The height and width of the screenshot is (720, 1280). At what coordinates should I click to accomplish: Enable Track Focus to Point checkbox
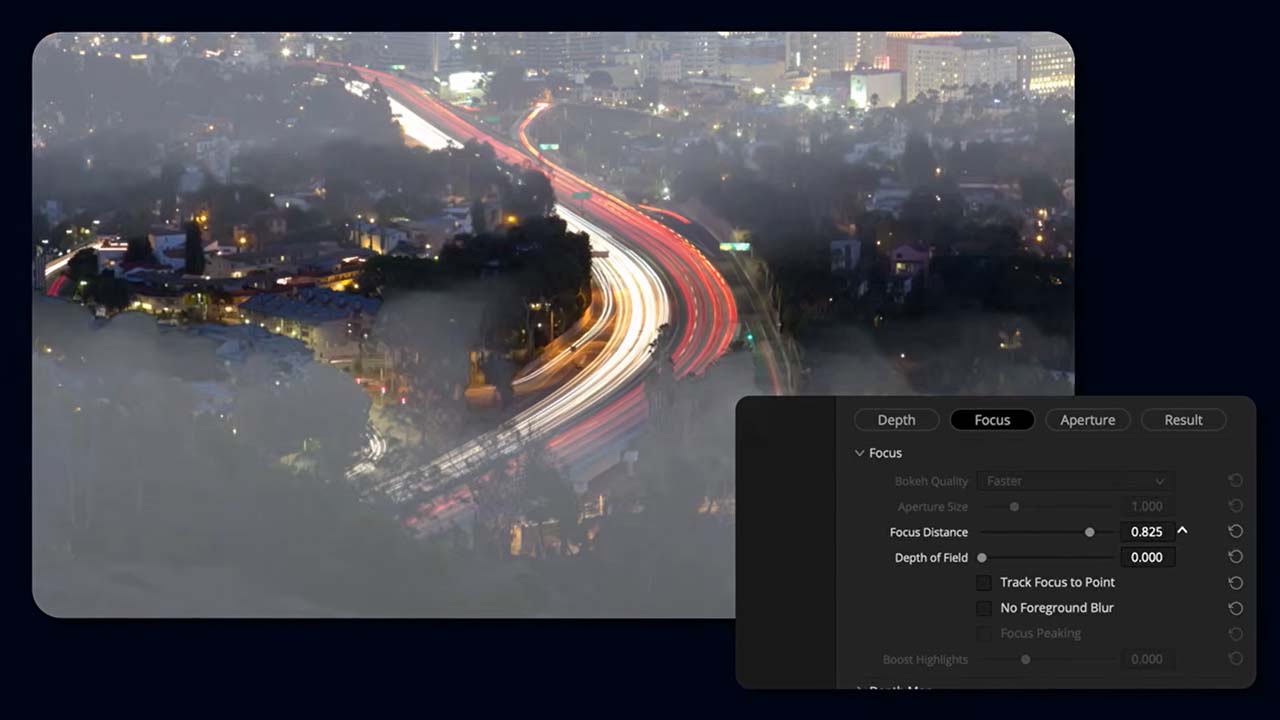tap(984, 583)
